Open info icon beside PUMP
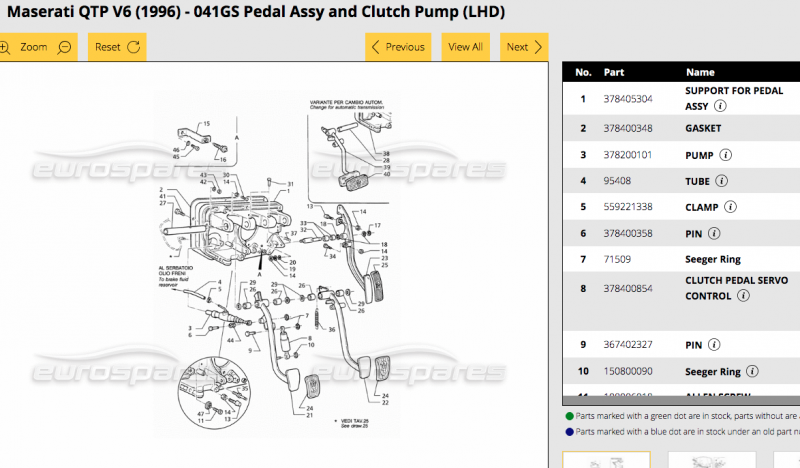Image resolution: width=800 pixels, height=468 pixels. (726, 155)
